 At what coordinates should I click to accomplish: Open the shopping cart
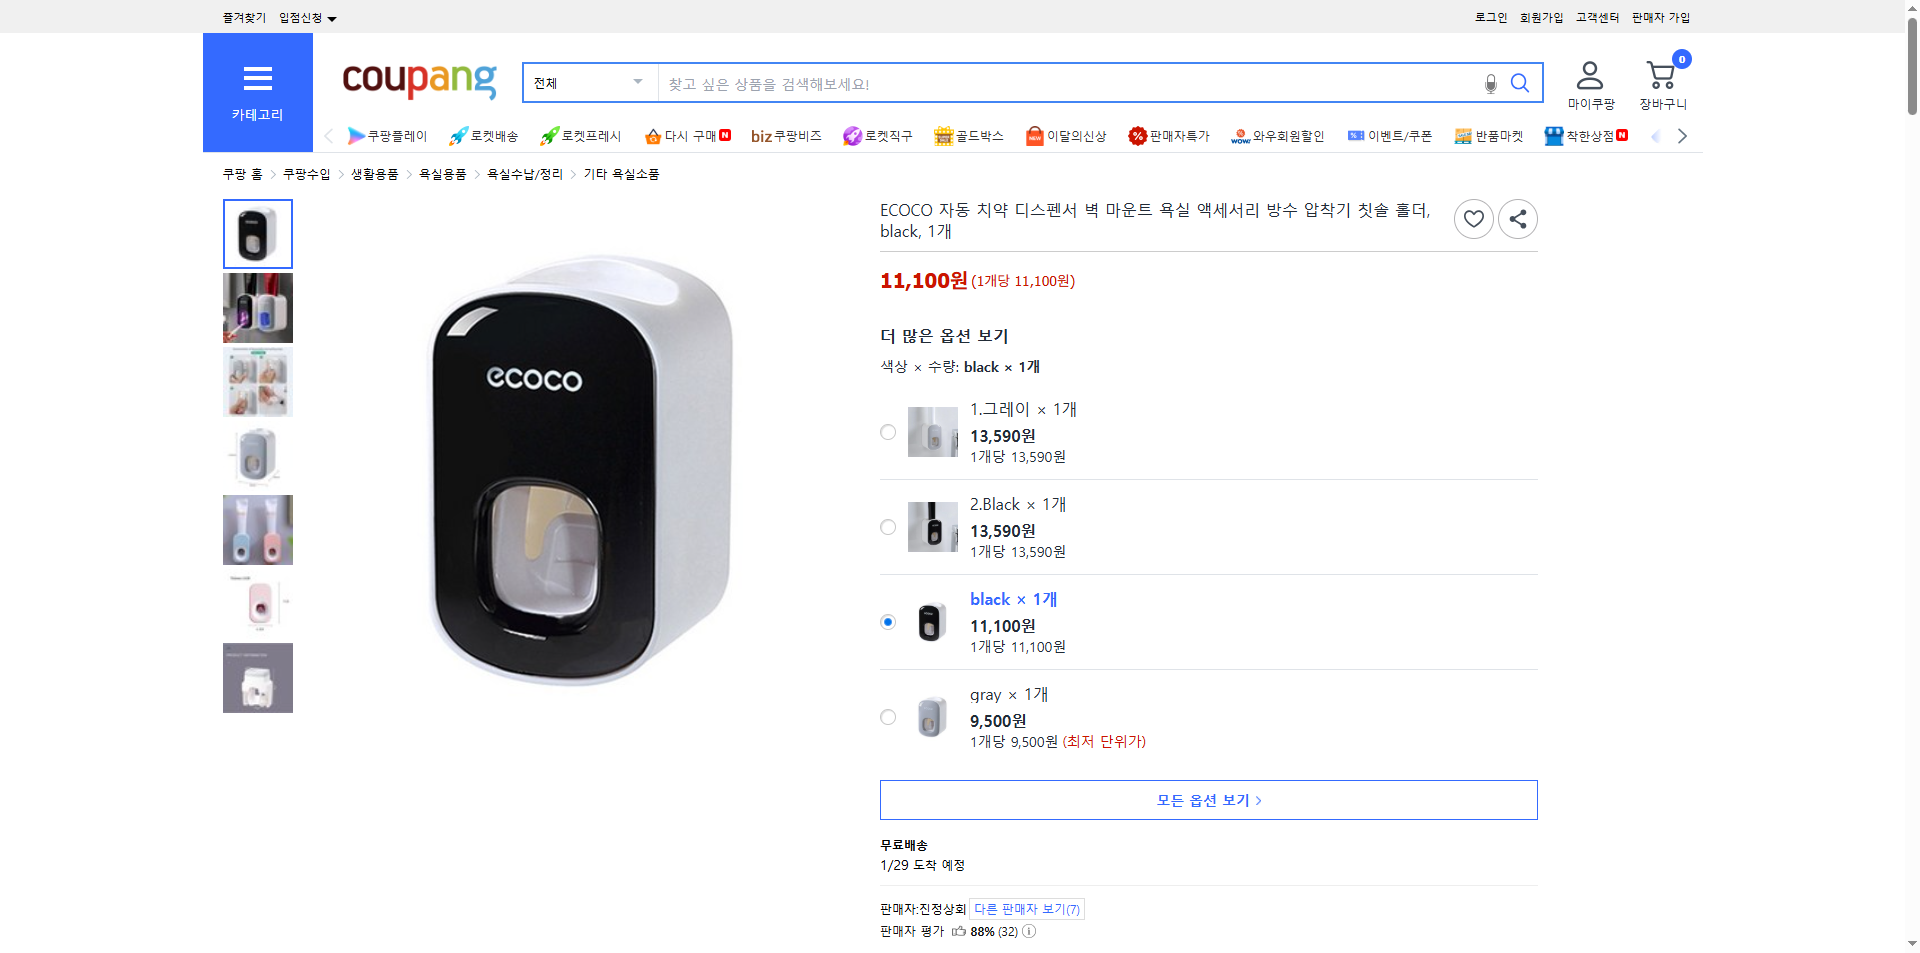[x=1661, y=78]
